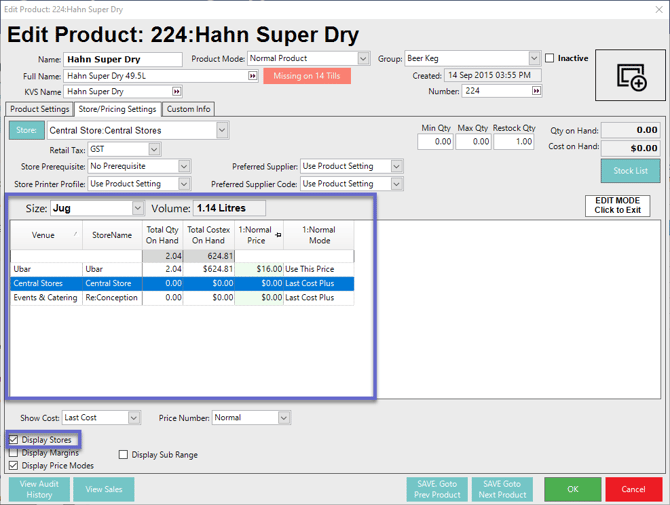Click the sort arrow in Venue column header
The width and height of the screenshot is (670, 505).
pyautogui.click(x=76, y=235)
